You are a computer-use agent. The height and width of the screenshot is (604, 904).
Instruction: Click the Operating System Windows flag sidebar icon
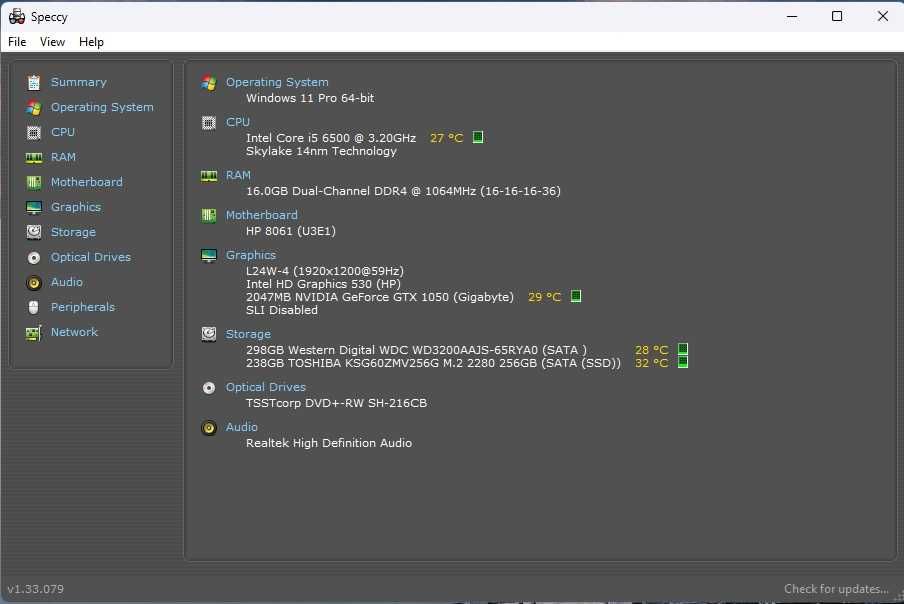tap(34, 108)
